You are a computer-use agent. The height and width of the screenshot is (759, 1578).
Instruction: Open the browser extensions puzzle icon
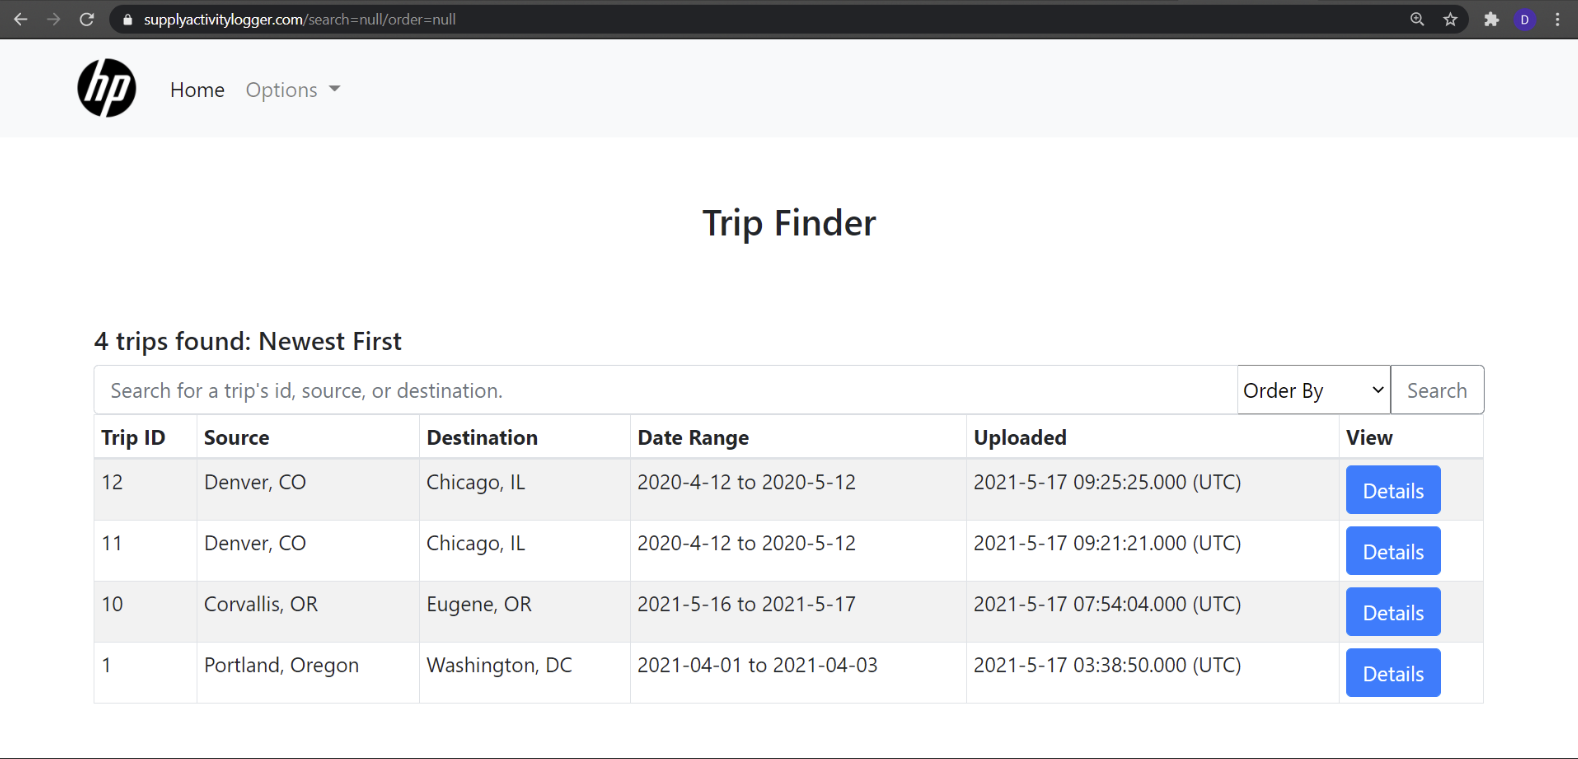click(1491, 19)
